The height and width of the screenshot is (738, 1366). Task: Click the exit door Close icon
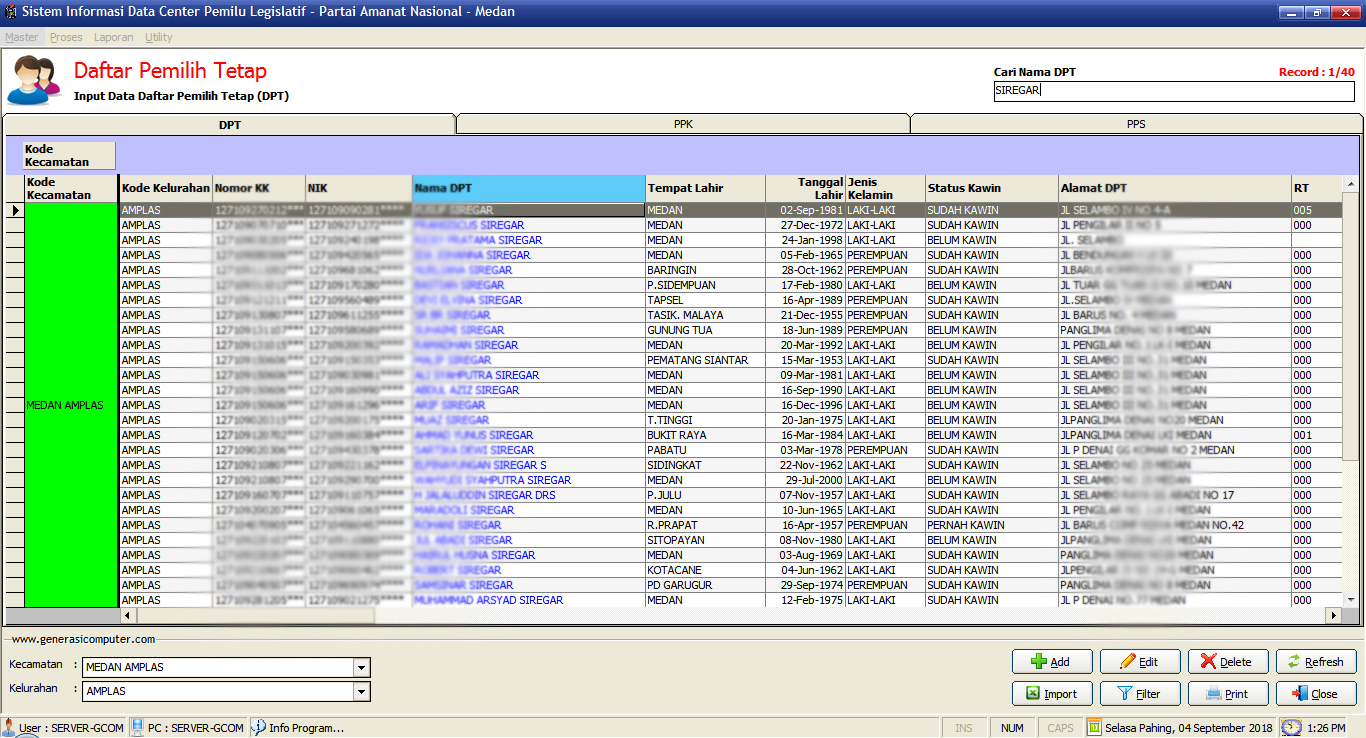click(1299, 694)
